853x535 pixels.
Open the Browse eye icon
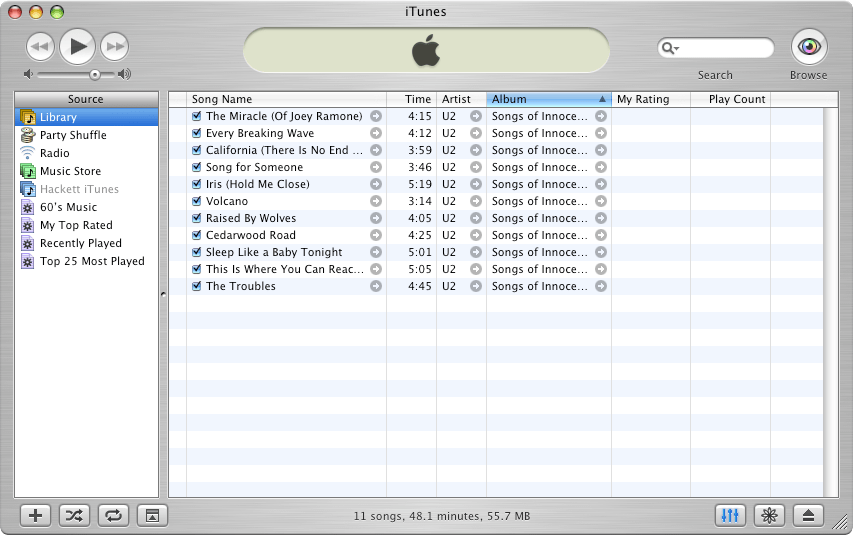coord(809,47)
